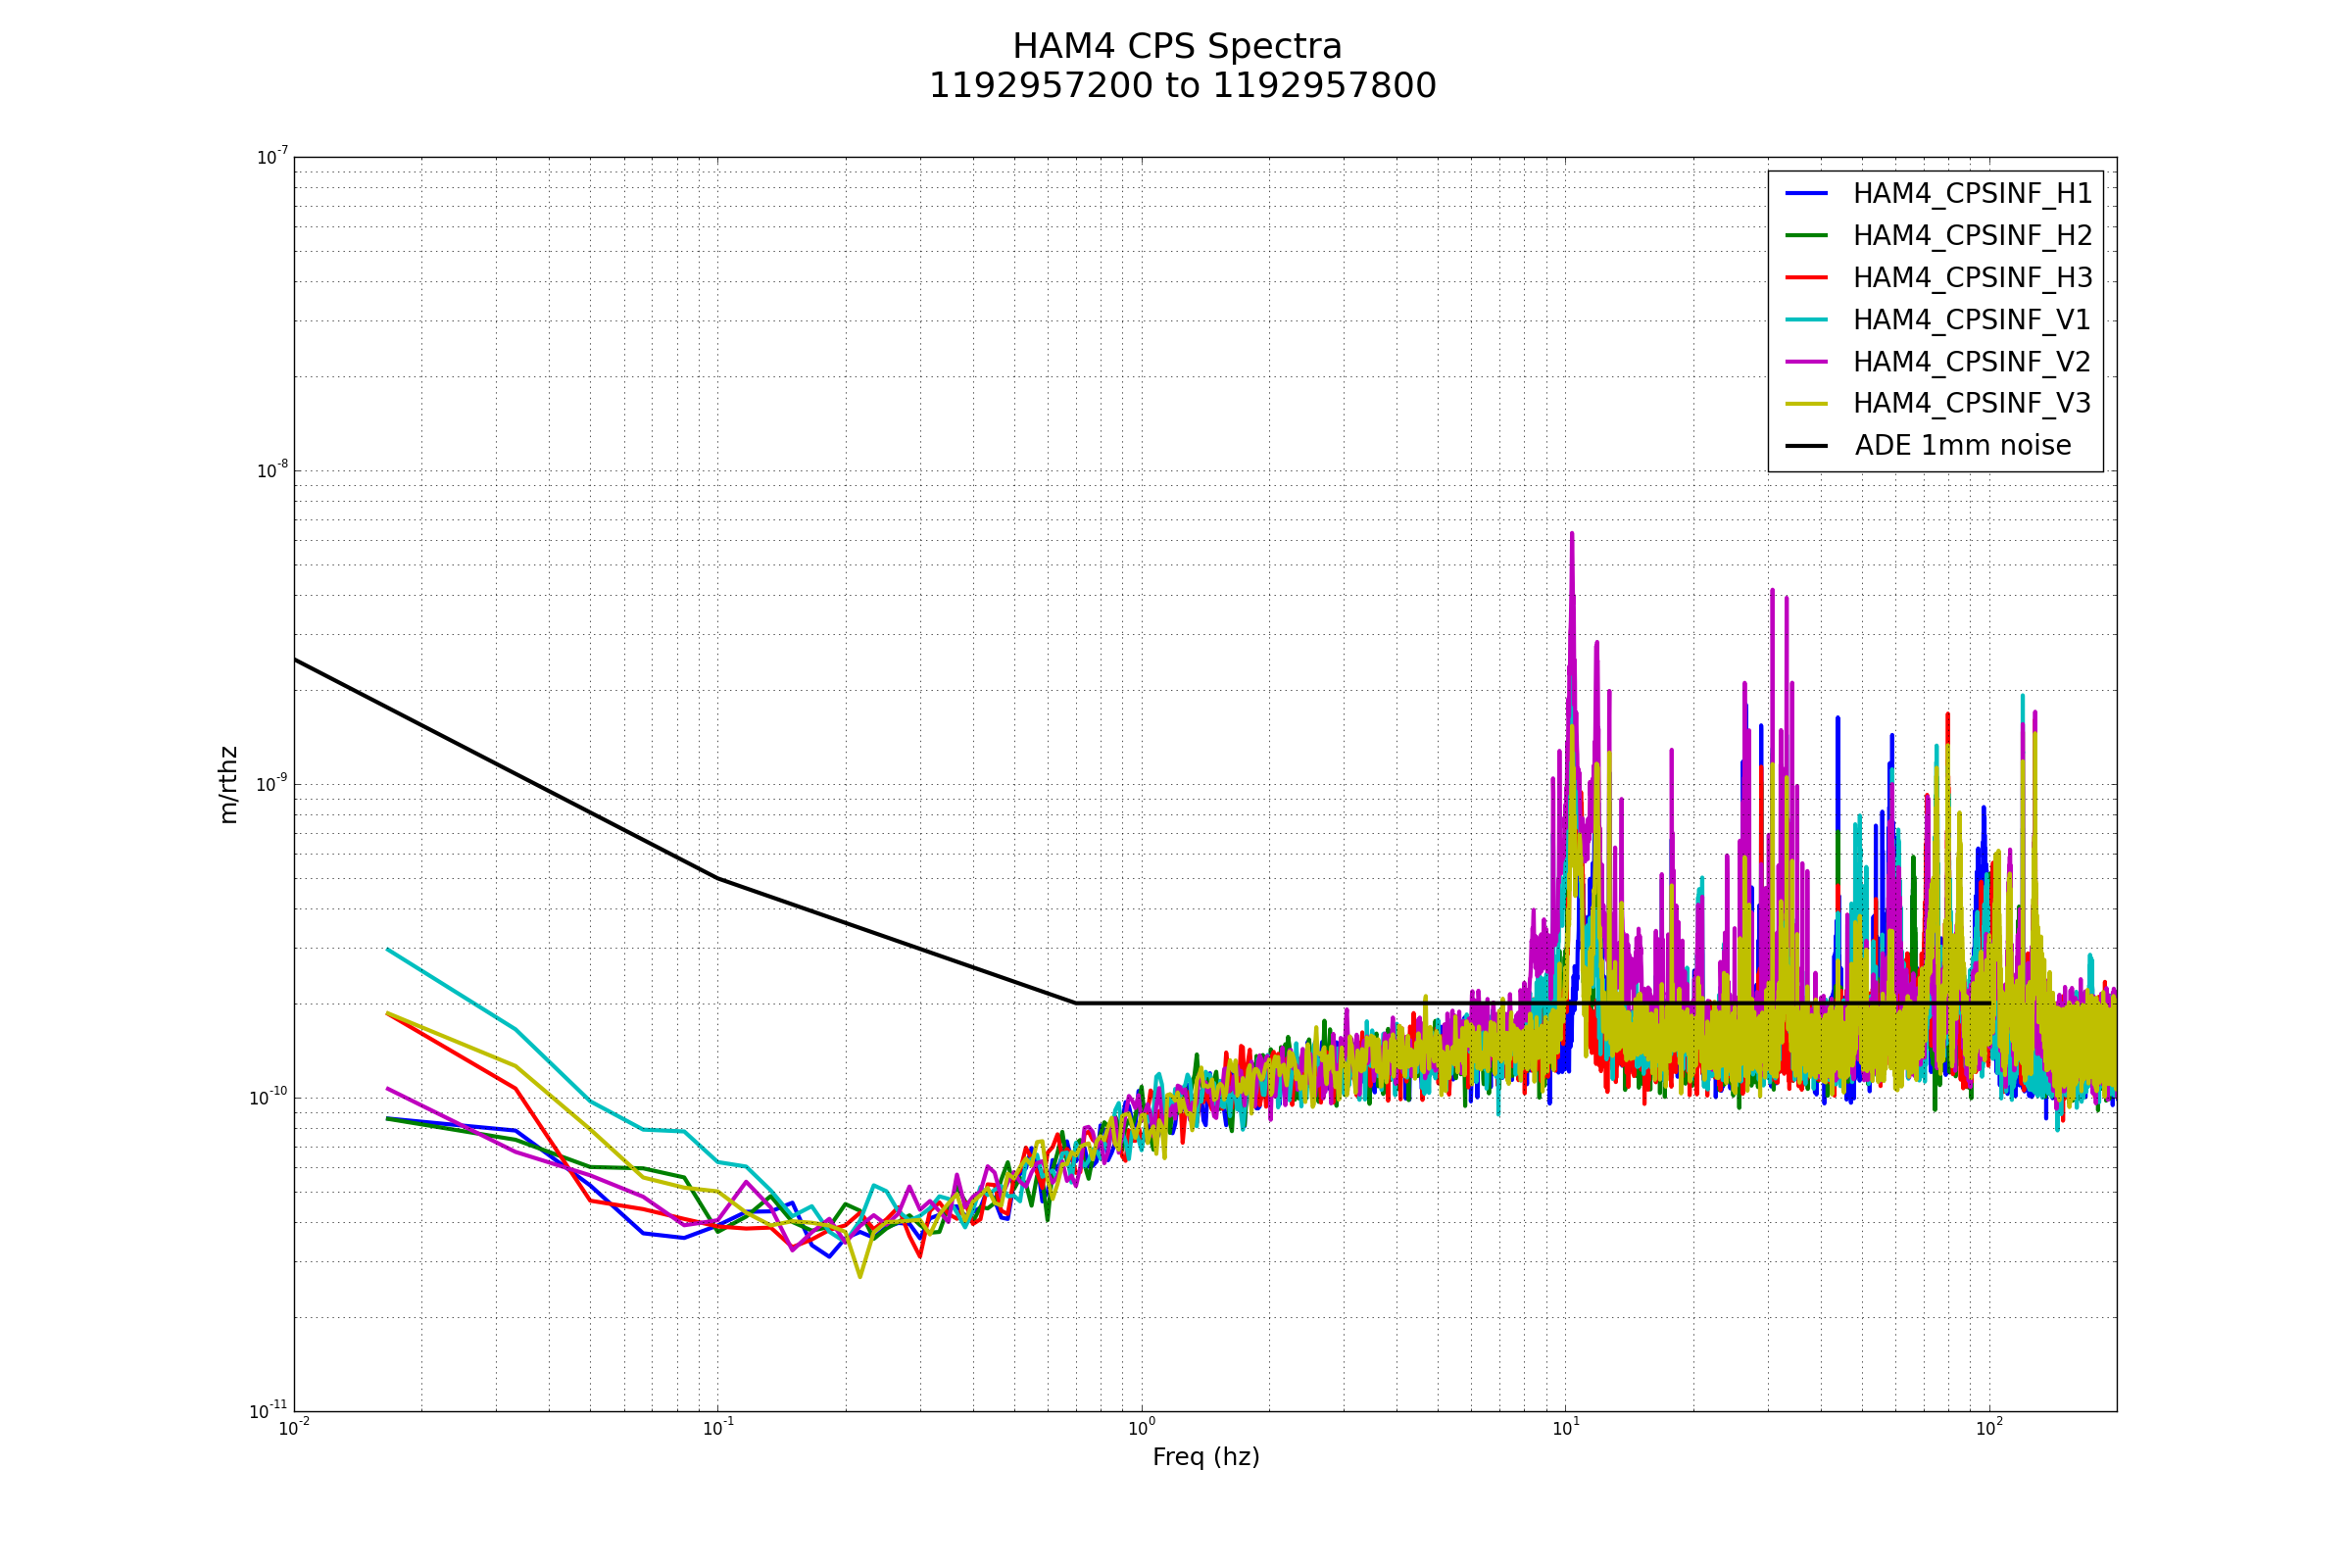Select HAM4_CPSINF_H2 legend label
This screenshot has height=1568, width=2352.
point(1972,236)
